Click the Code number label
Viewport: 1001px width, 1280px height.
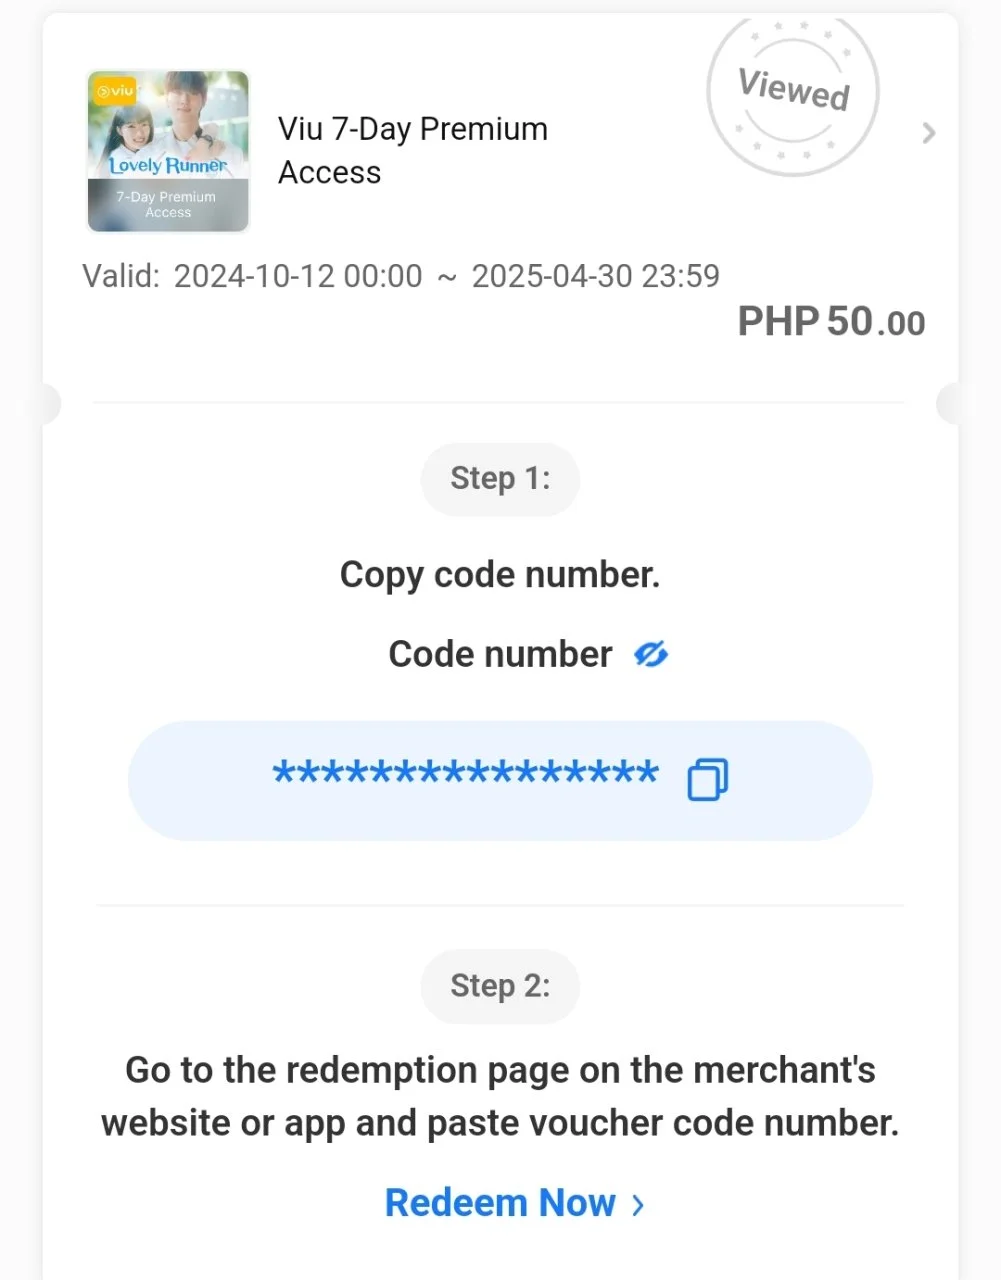click(500, 654)
